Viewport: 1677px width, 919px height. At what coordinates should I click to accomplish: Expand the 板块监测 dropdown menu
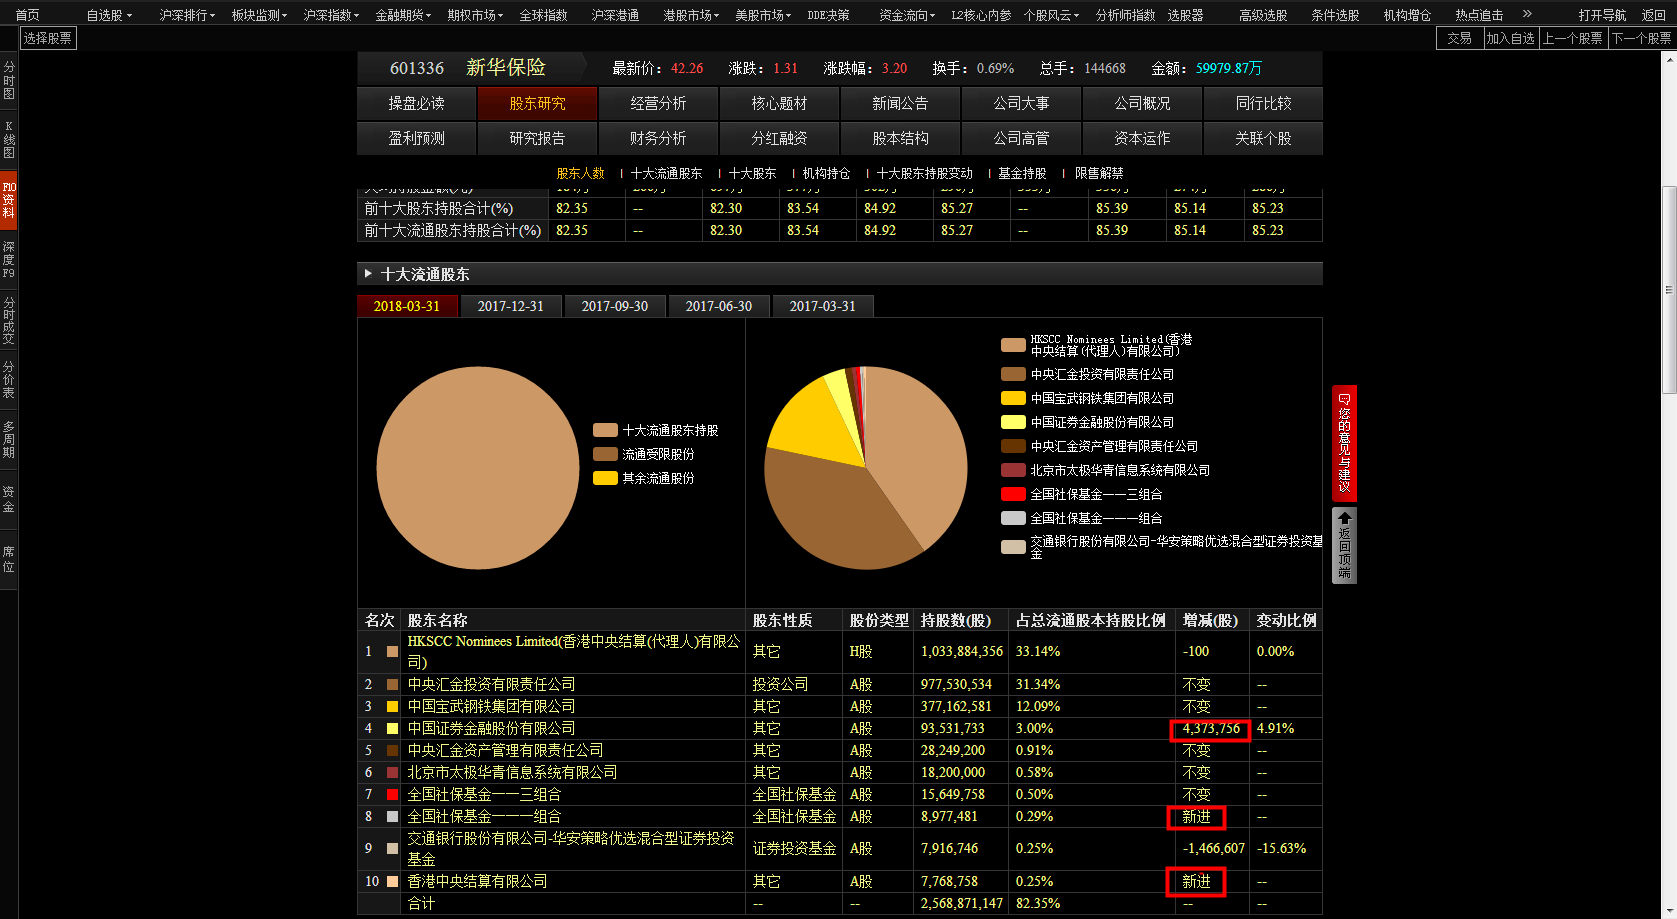coord(259,15)
